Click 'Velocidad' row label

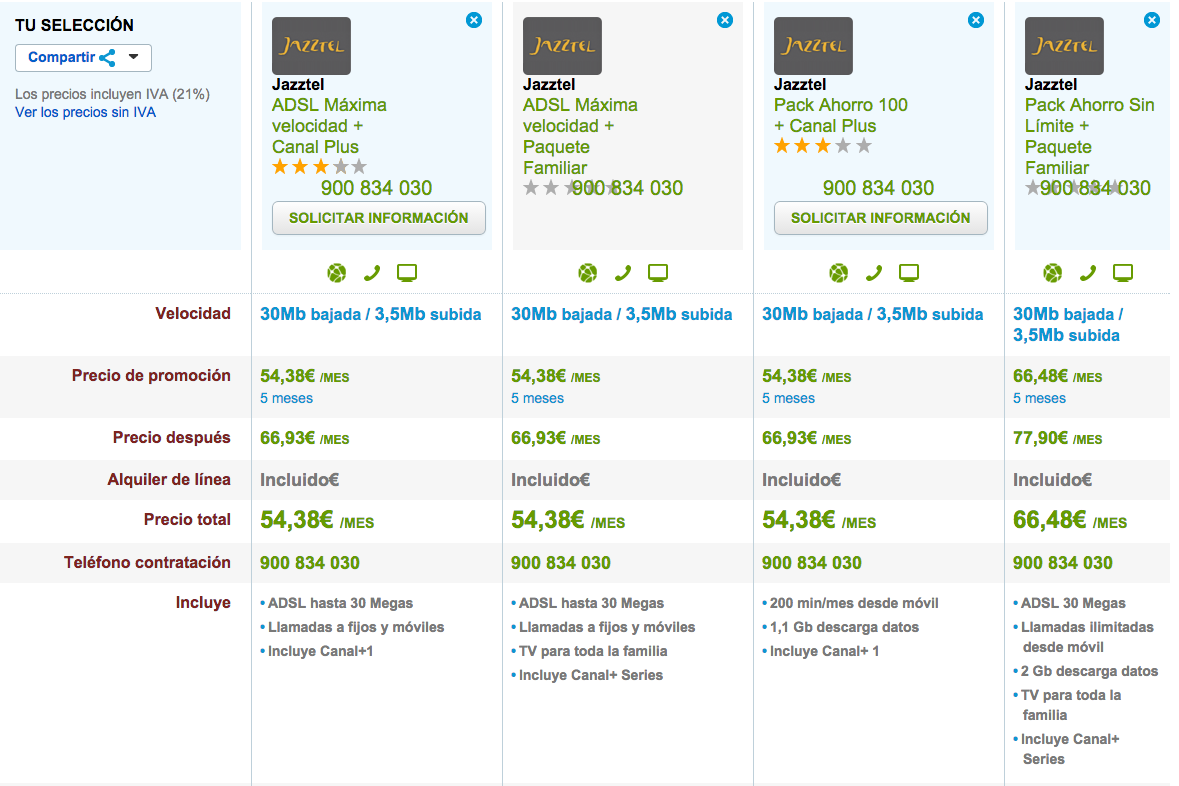pyautogui.click(x=192, y=314)
